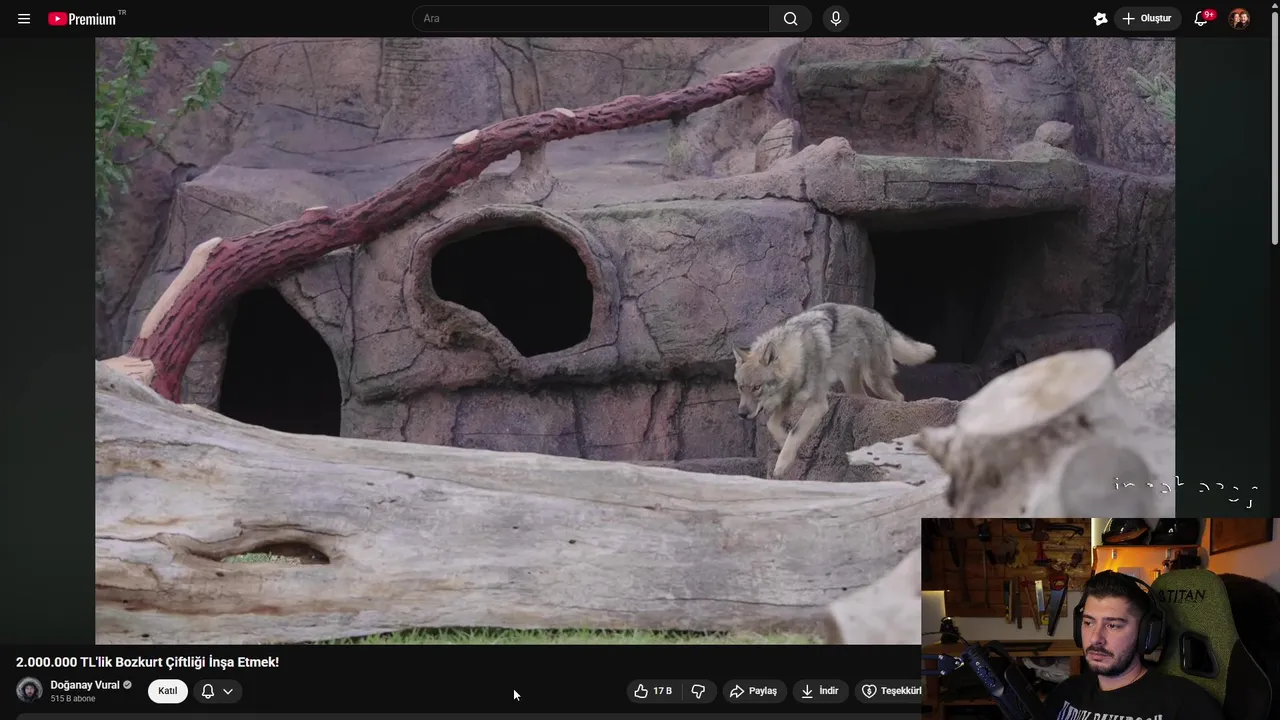This screenshot has width=1280, height=720.
Task: Click the Katıl join button
Action: [x=168, y=691]
